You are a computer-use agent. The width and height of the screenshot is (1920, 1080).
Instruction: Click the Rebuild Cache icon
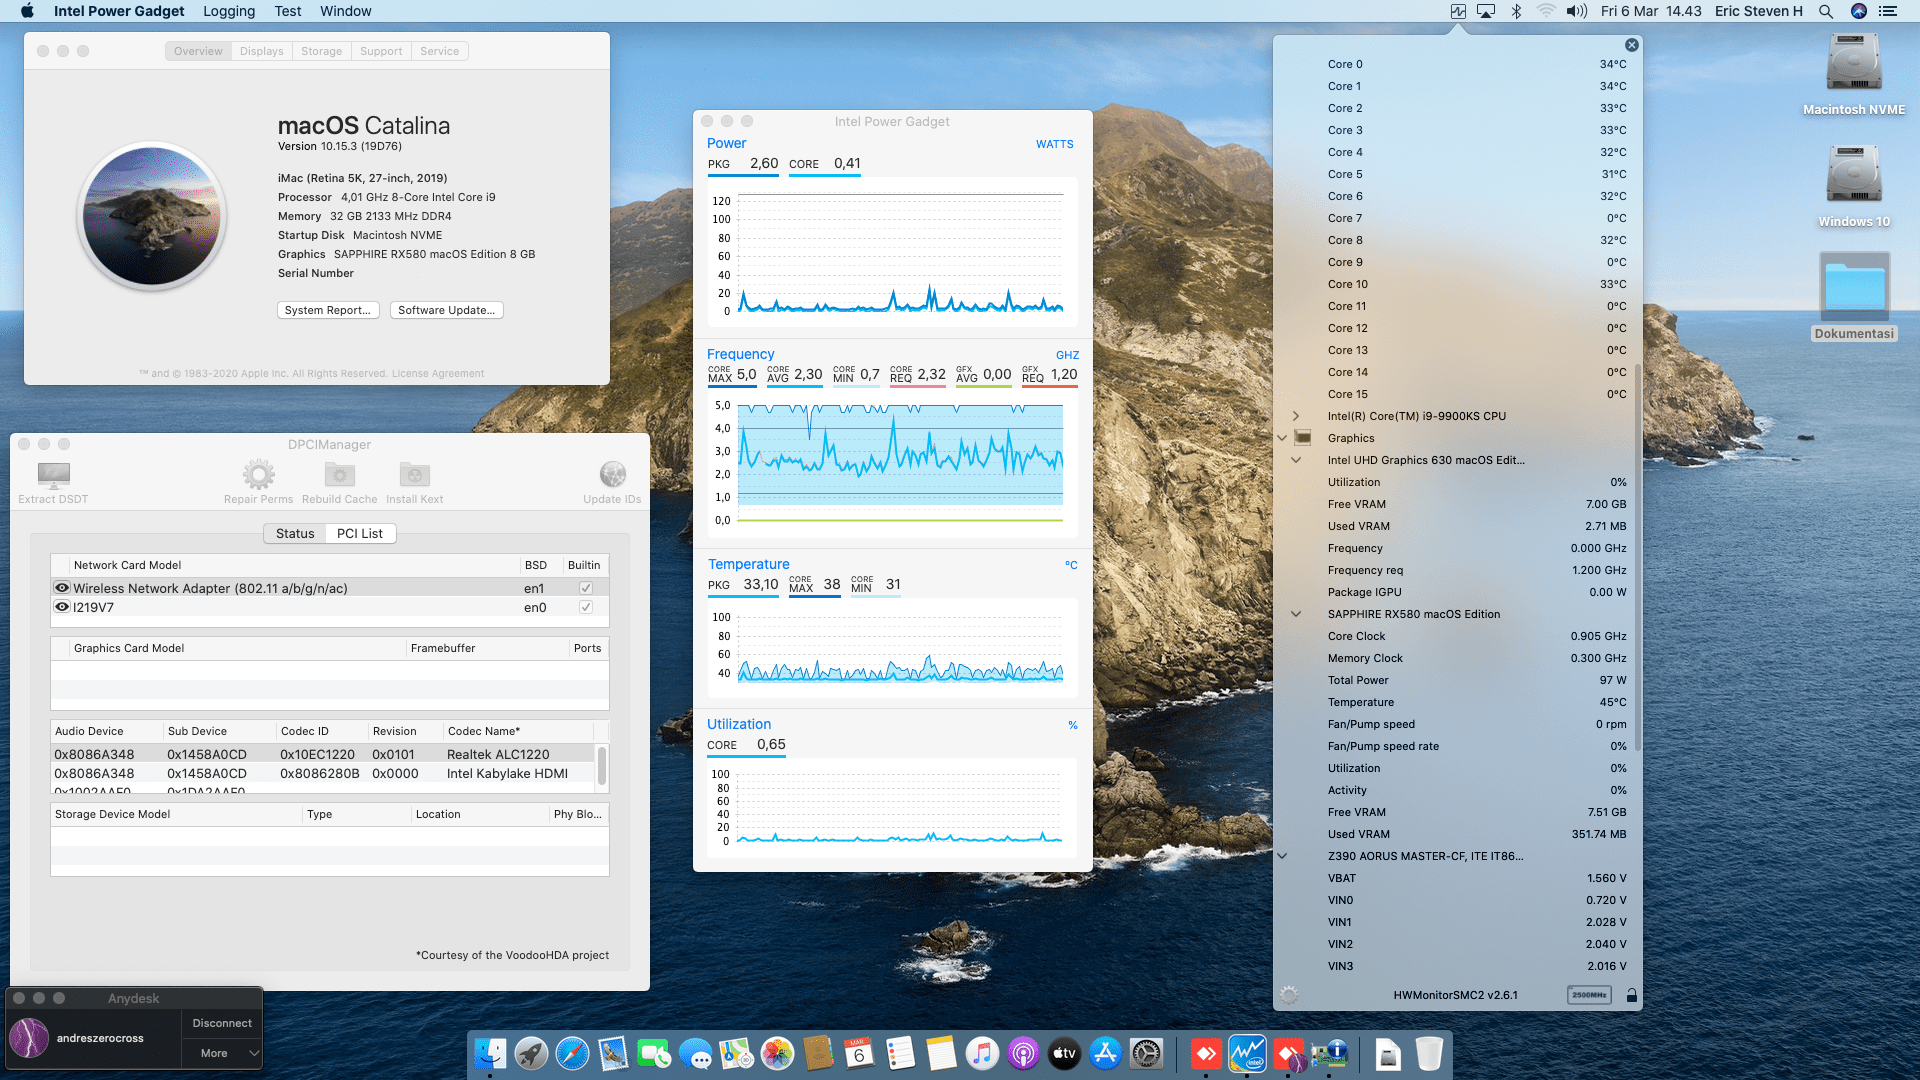pyautogui.click(x=339, y=475)
